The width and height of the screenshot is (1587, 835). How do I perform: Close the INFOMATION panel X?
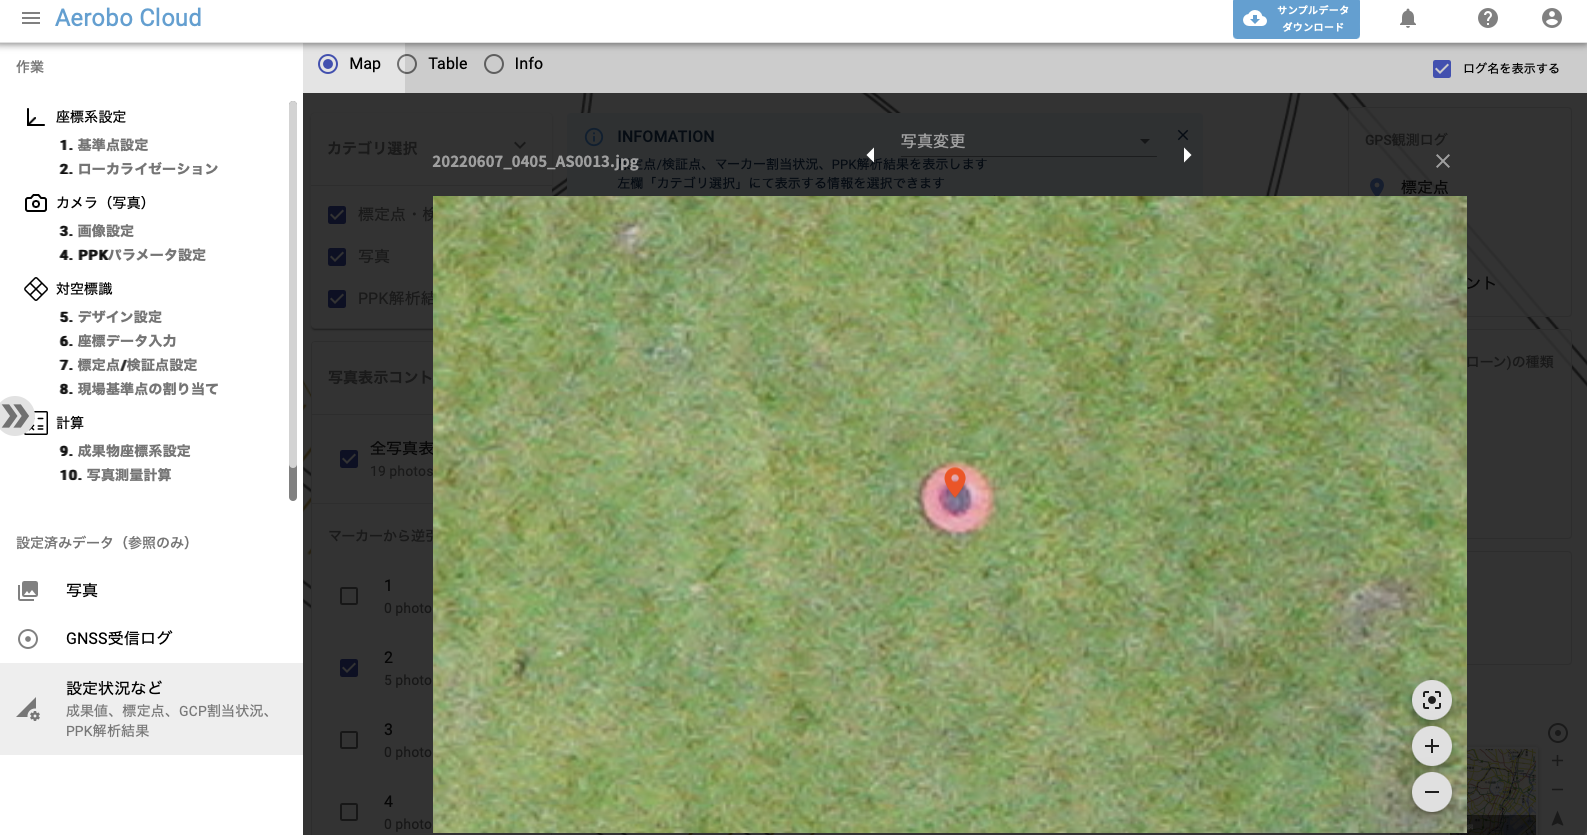point(1183,135)
